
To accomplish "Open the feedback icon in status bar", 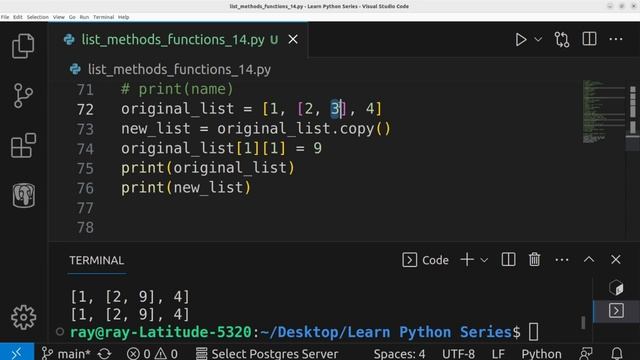I will coord(586,353).
